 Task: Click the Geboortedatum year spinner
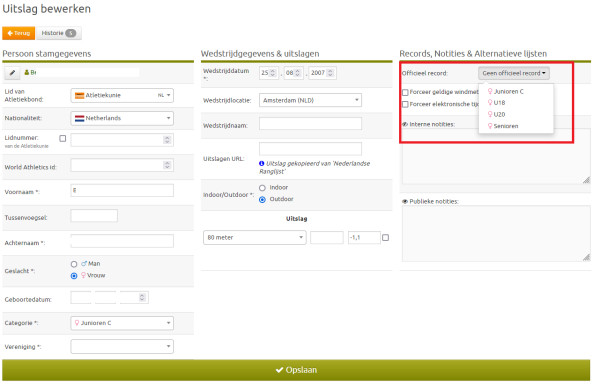(x=142, y=298)
